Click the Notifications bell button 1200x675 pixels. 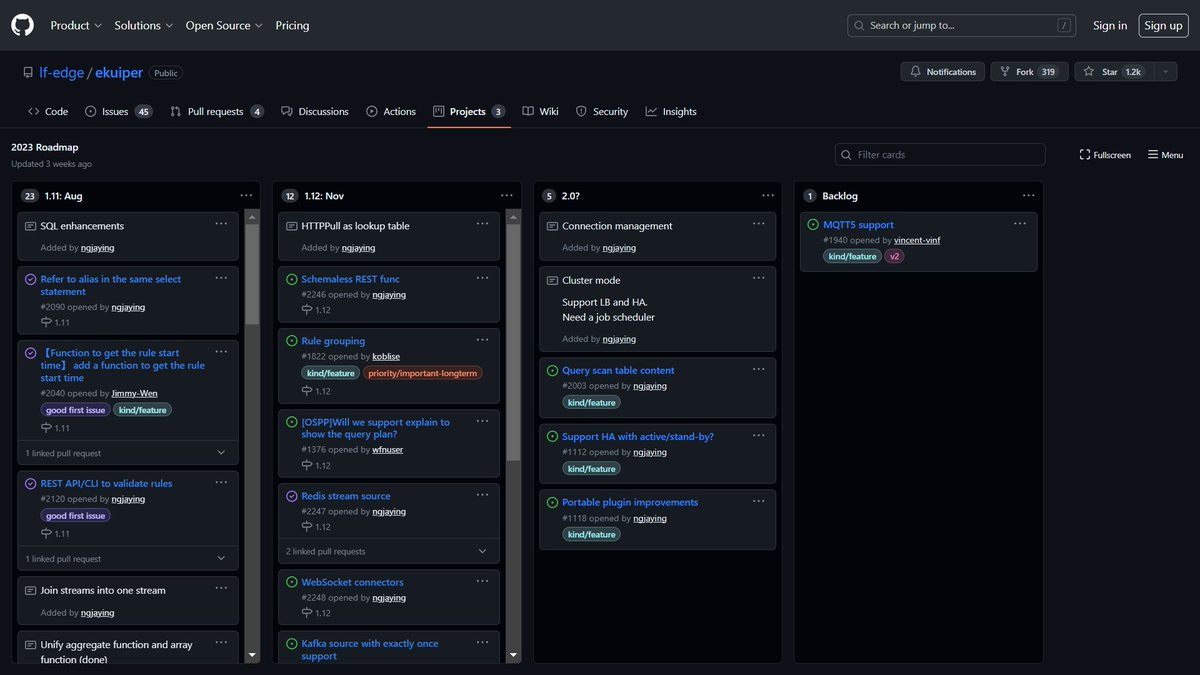click(942, 72)
